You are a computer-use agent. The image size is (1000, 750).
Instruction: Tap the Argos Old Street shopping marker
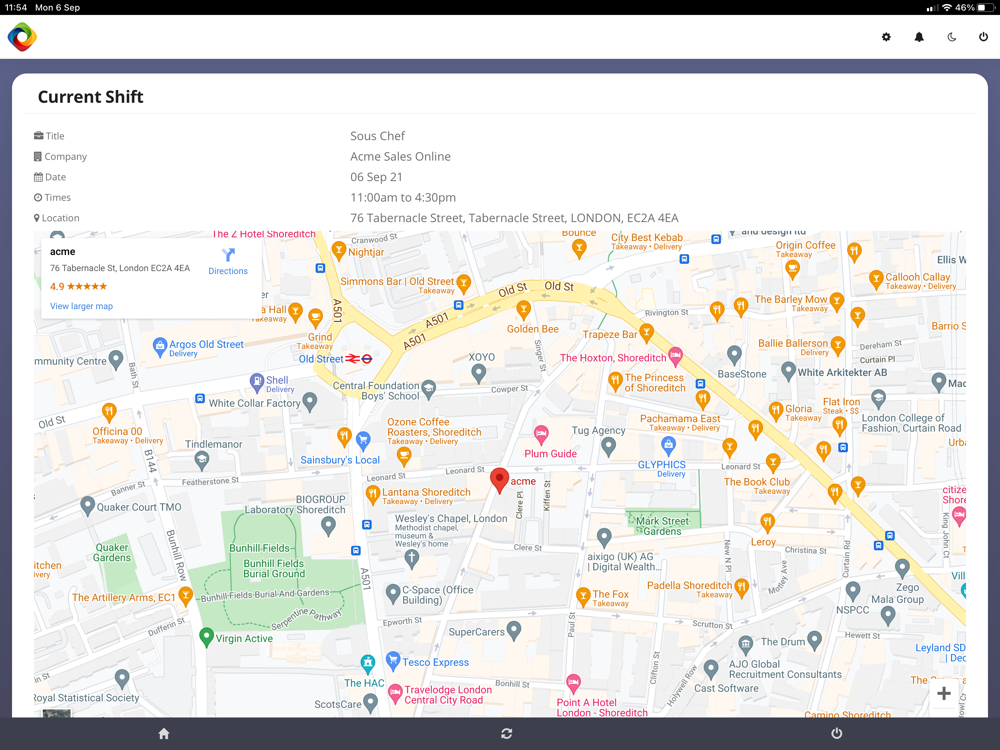160,347
